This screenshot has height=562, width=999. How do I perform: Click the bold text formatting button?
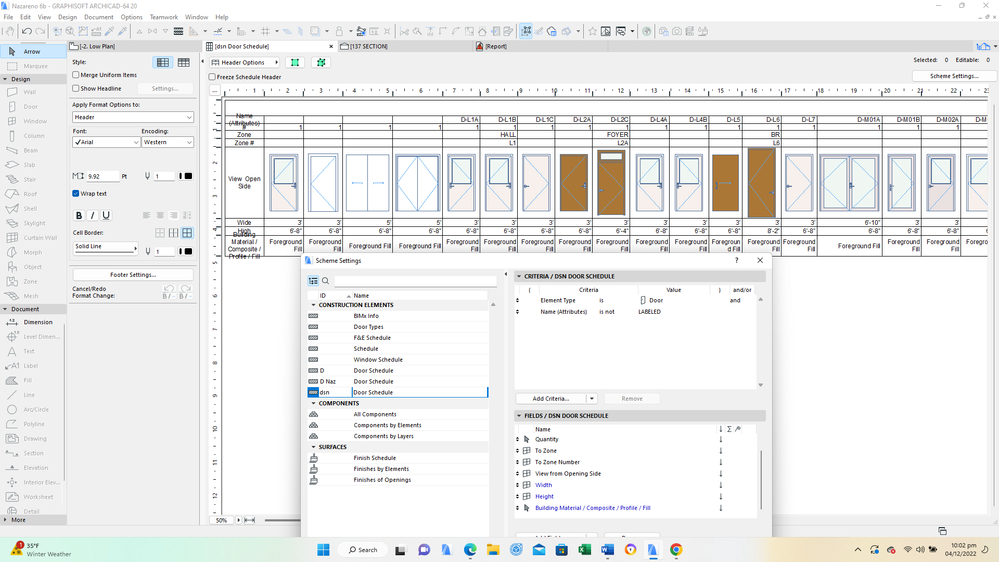tap(79, 215)
